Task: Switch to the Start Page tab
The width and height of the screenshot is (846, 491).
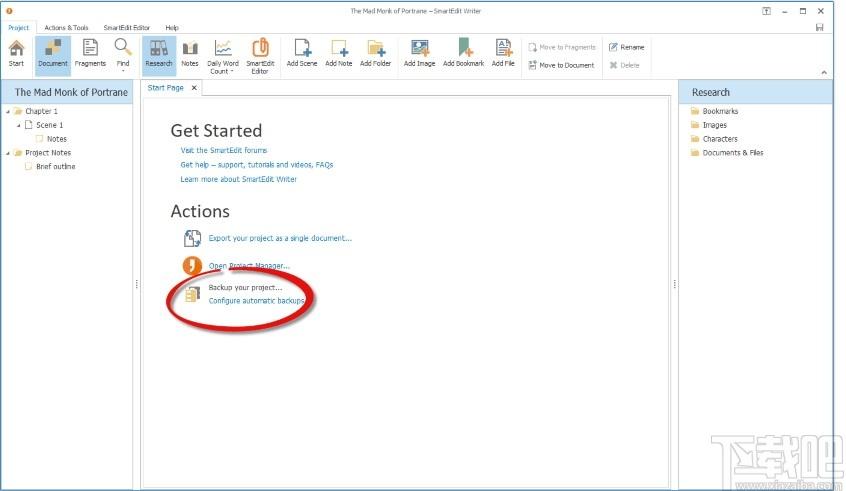Action: point(166,87)
